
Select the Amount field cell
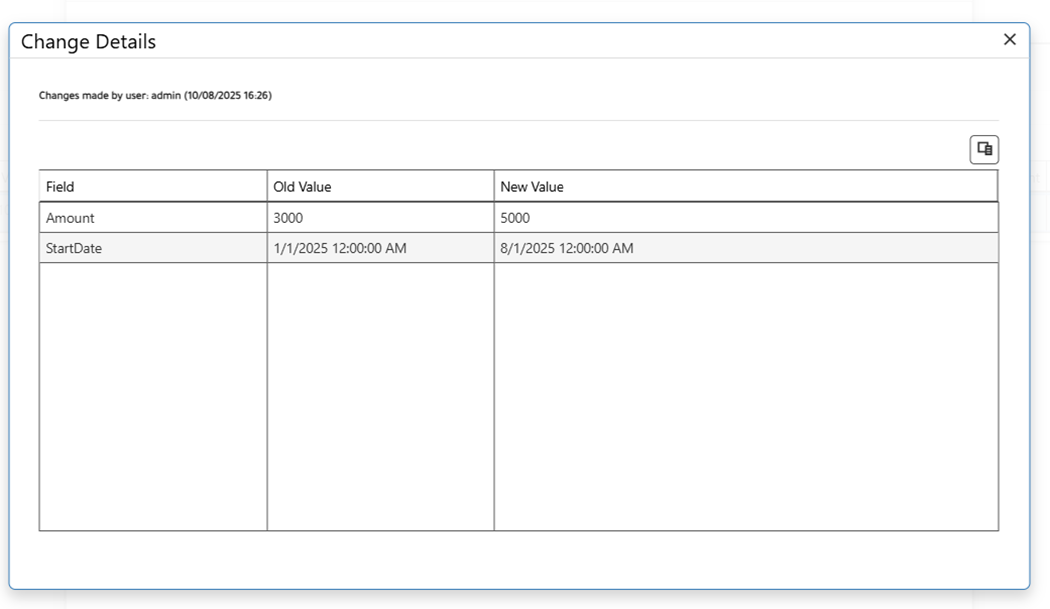click(x=70, y=218)
